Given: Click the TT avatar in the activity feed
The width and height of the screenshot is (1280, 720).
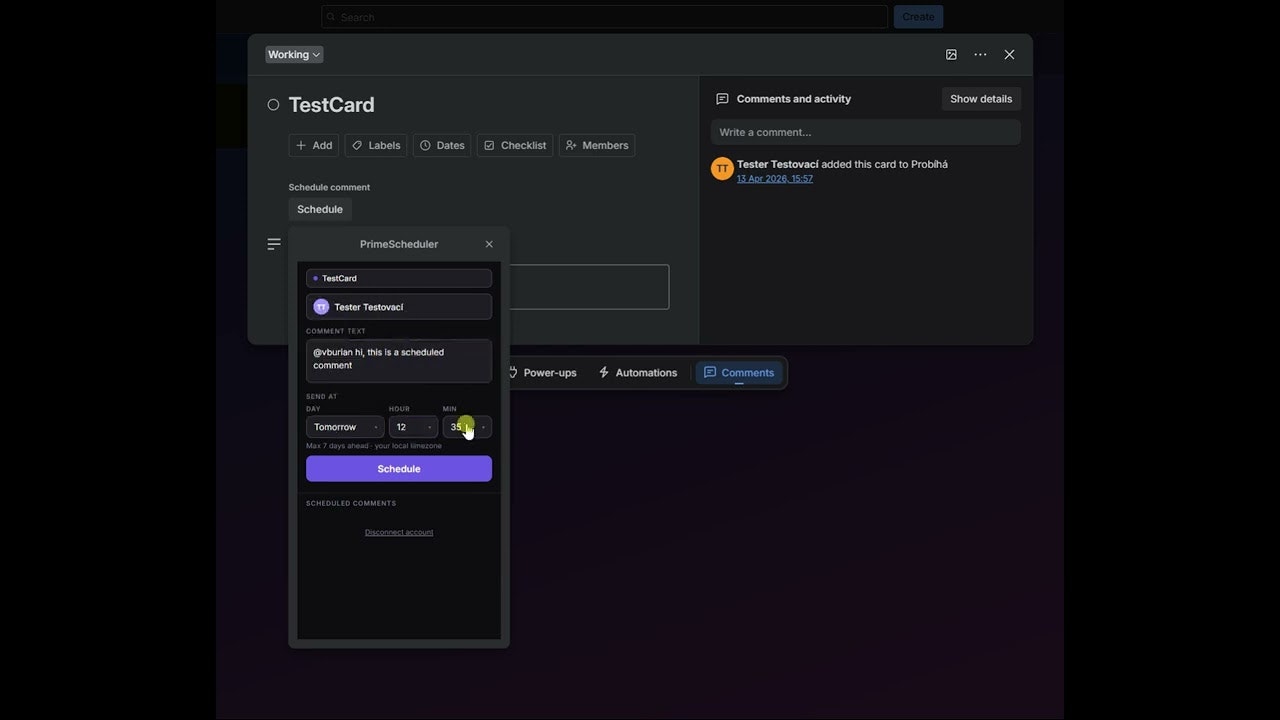Looking at the screenshot, I should point(722,169).
